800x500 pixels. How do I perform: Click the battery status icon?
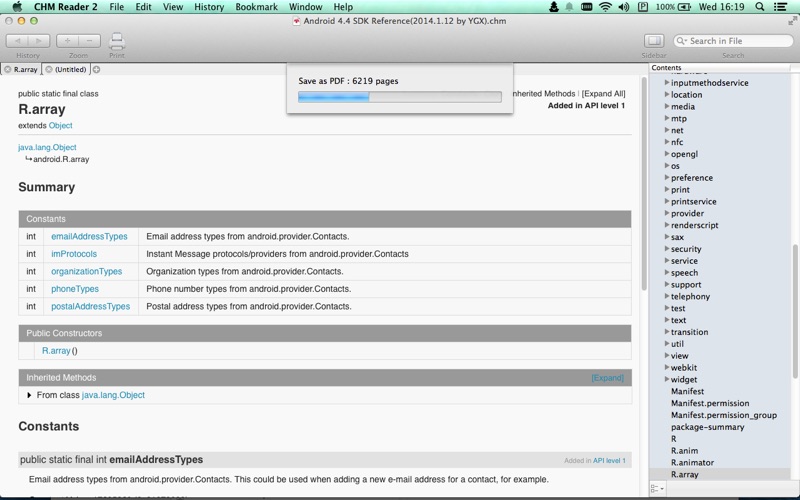(684, 7)
